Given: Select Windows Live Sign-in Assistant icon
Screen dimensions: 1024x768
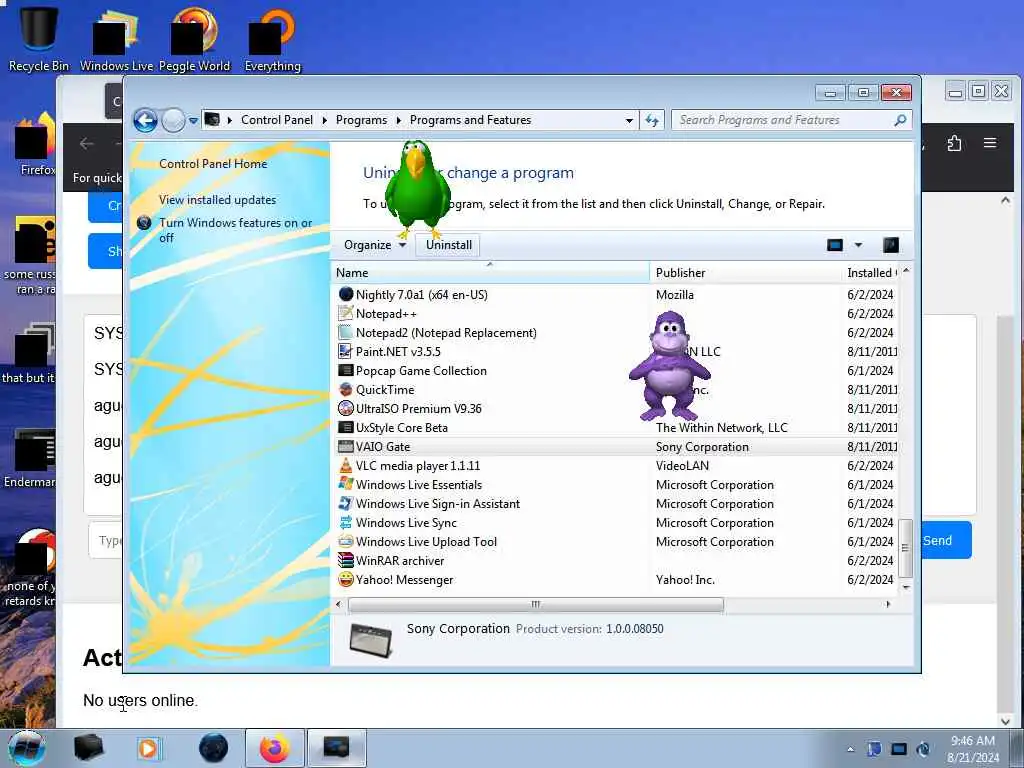Looking at the screenshot, I should coord(345,504).
